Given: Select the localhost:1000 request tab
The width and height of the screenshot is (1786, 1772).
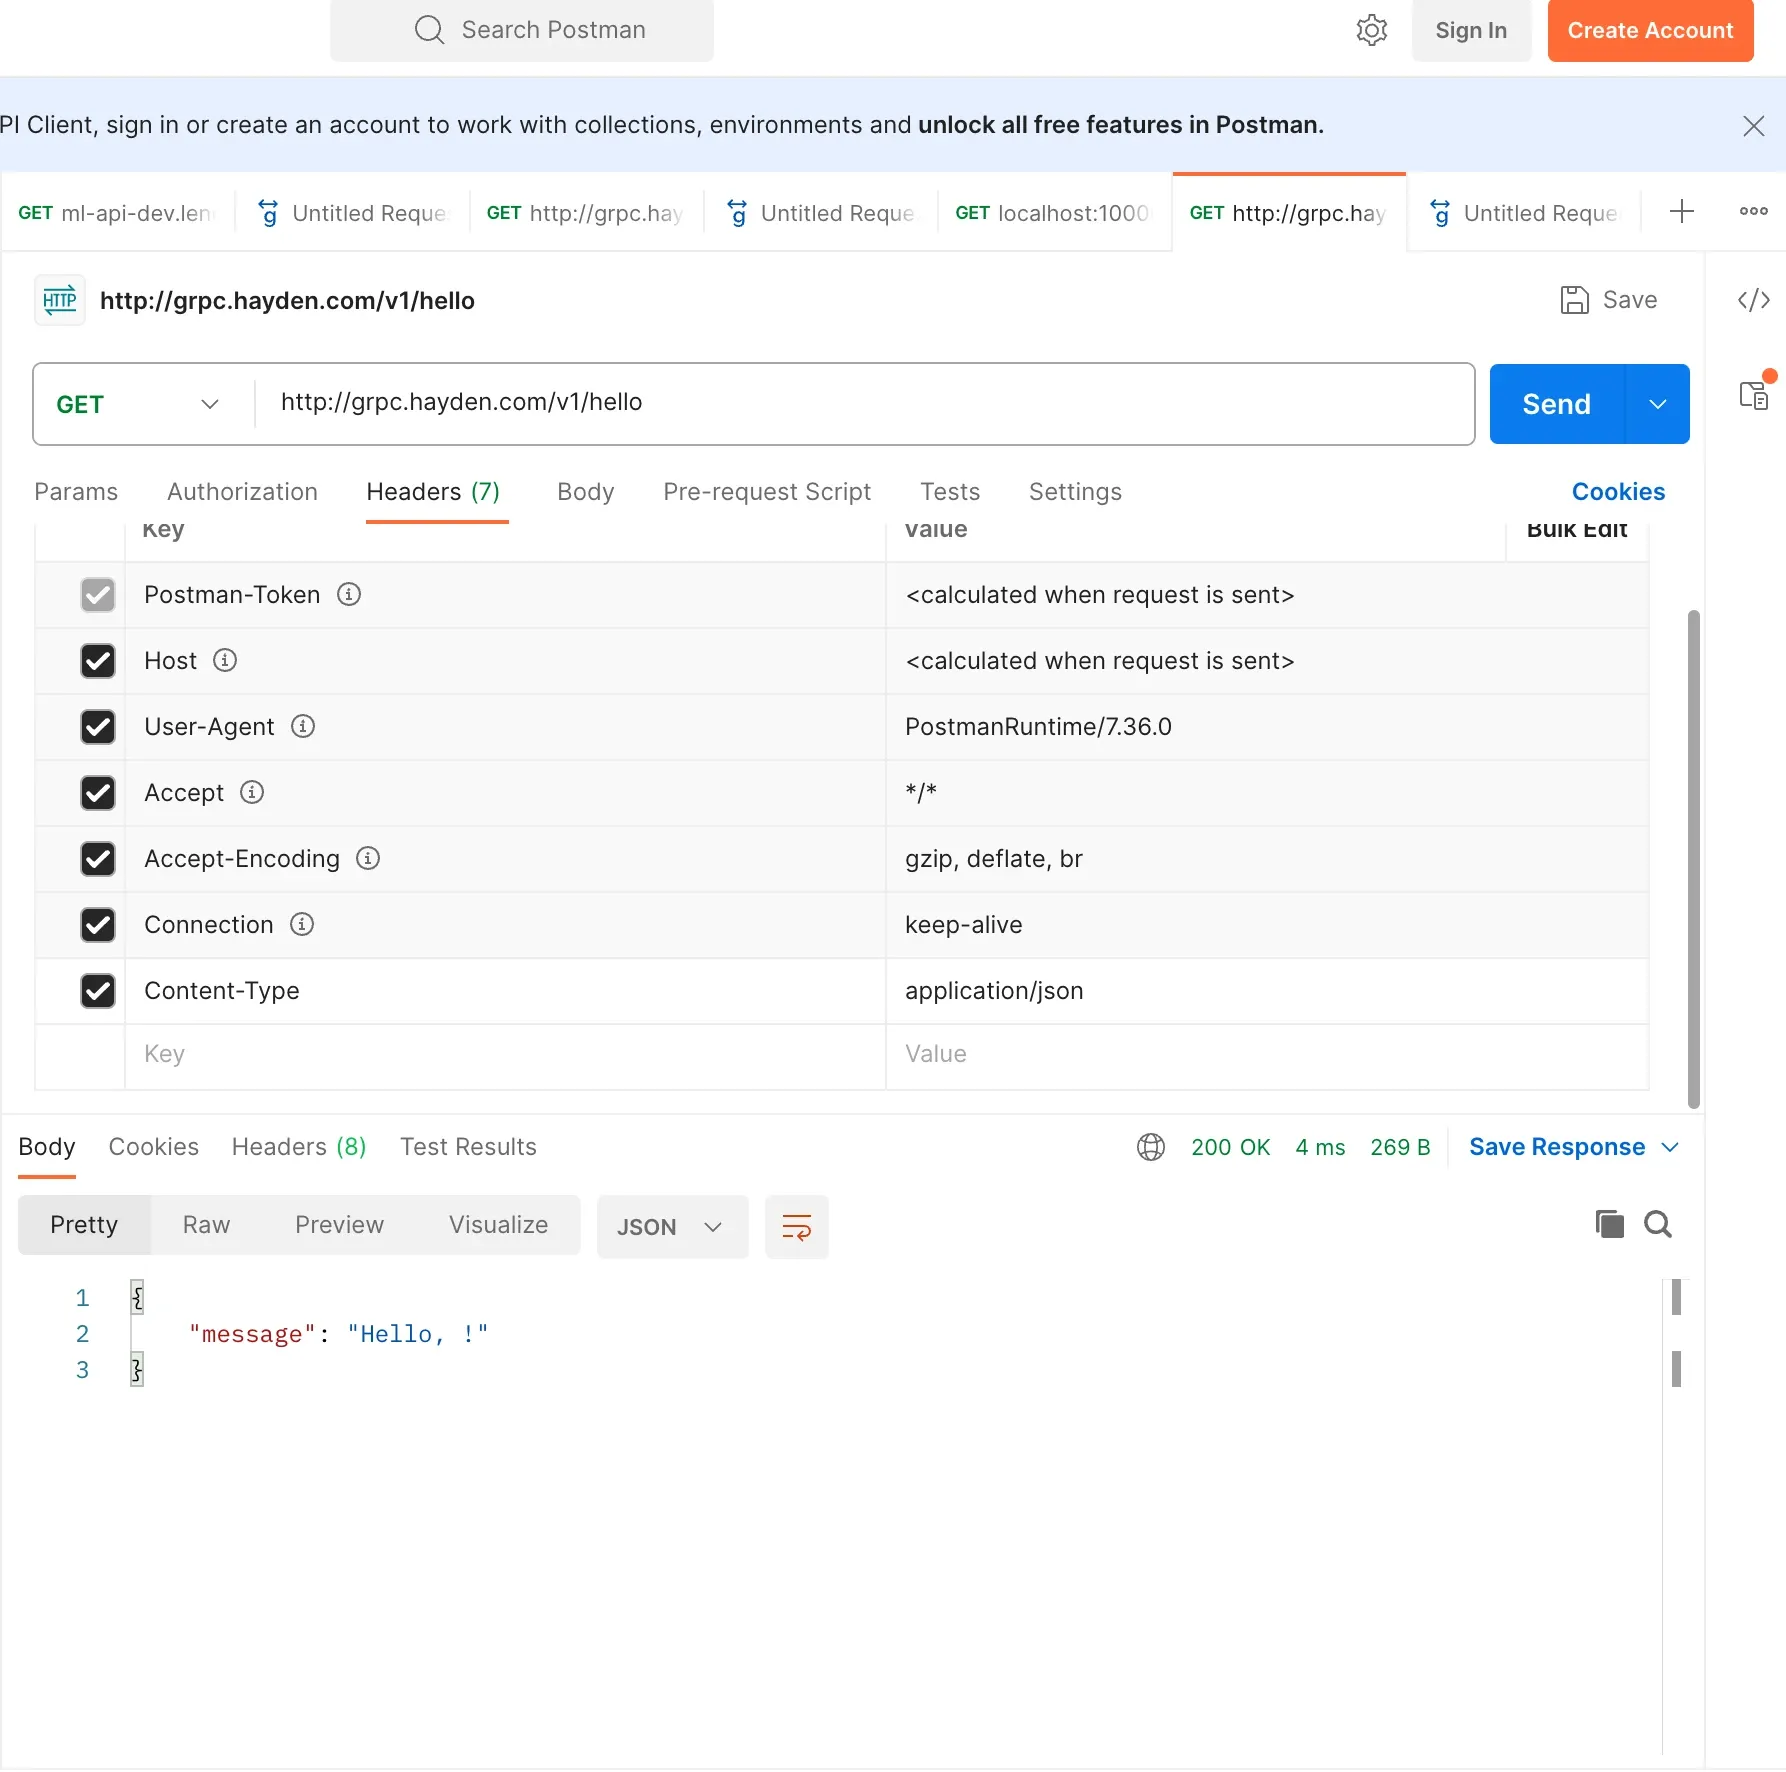Looking at the screenshot, I should (x=1055, y=213).
